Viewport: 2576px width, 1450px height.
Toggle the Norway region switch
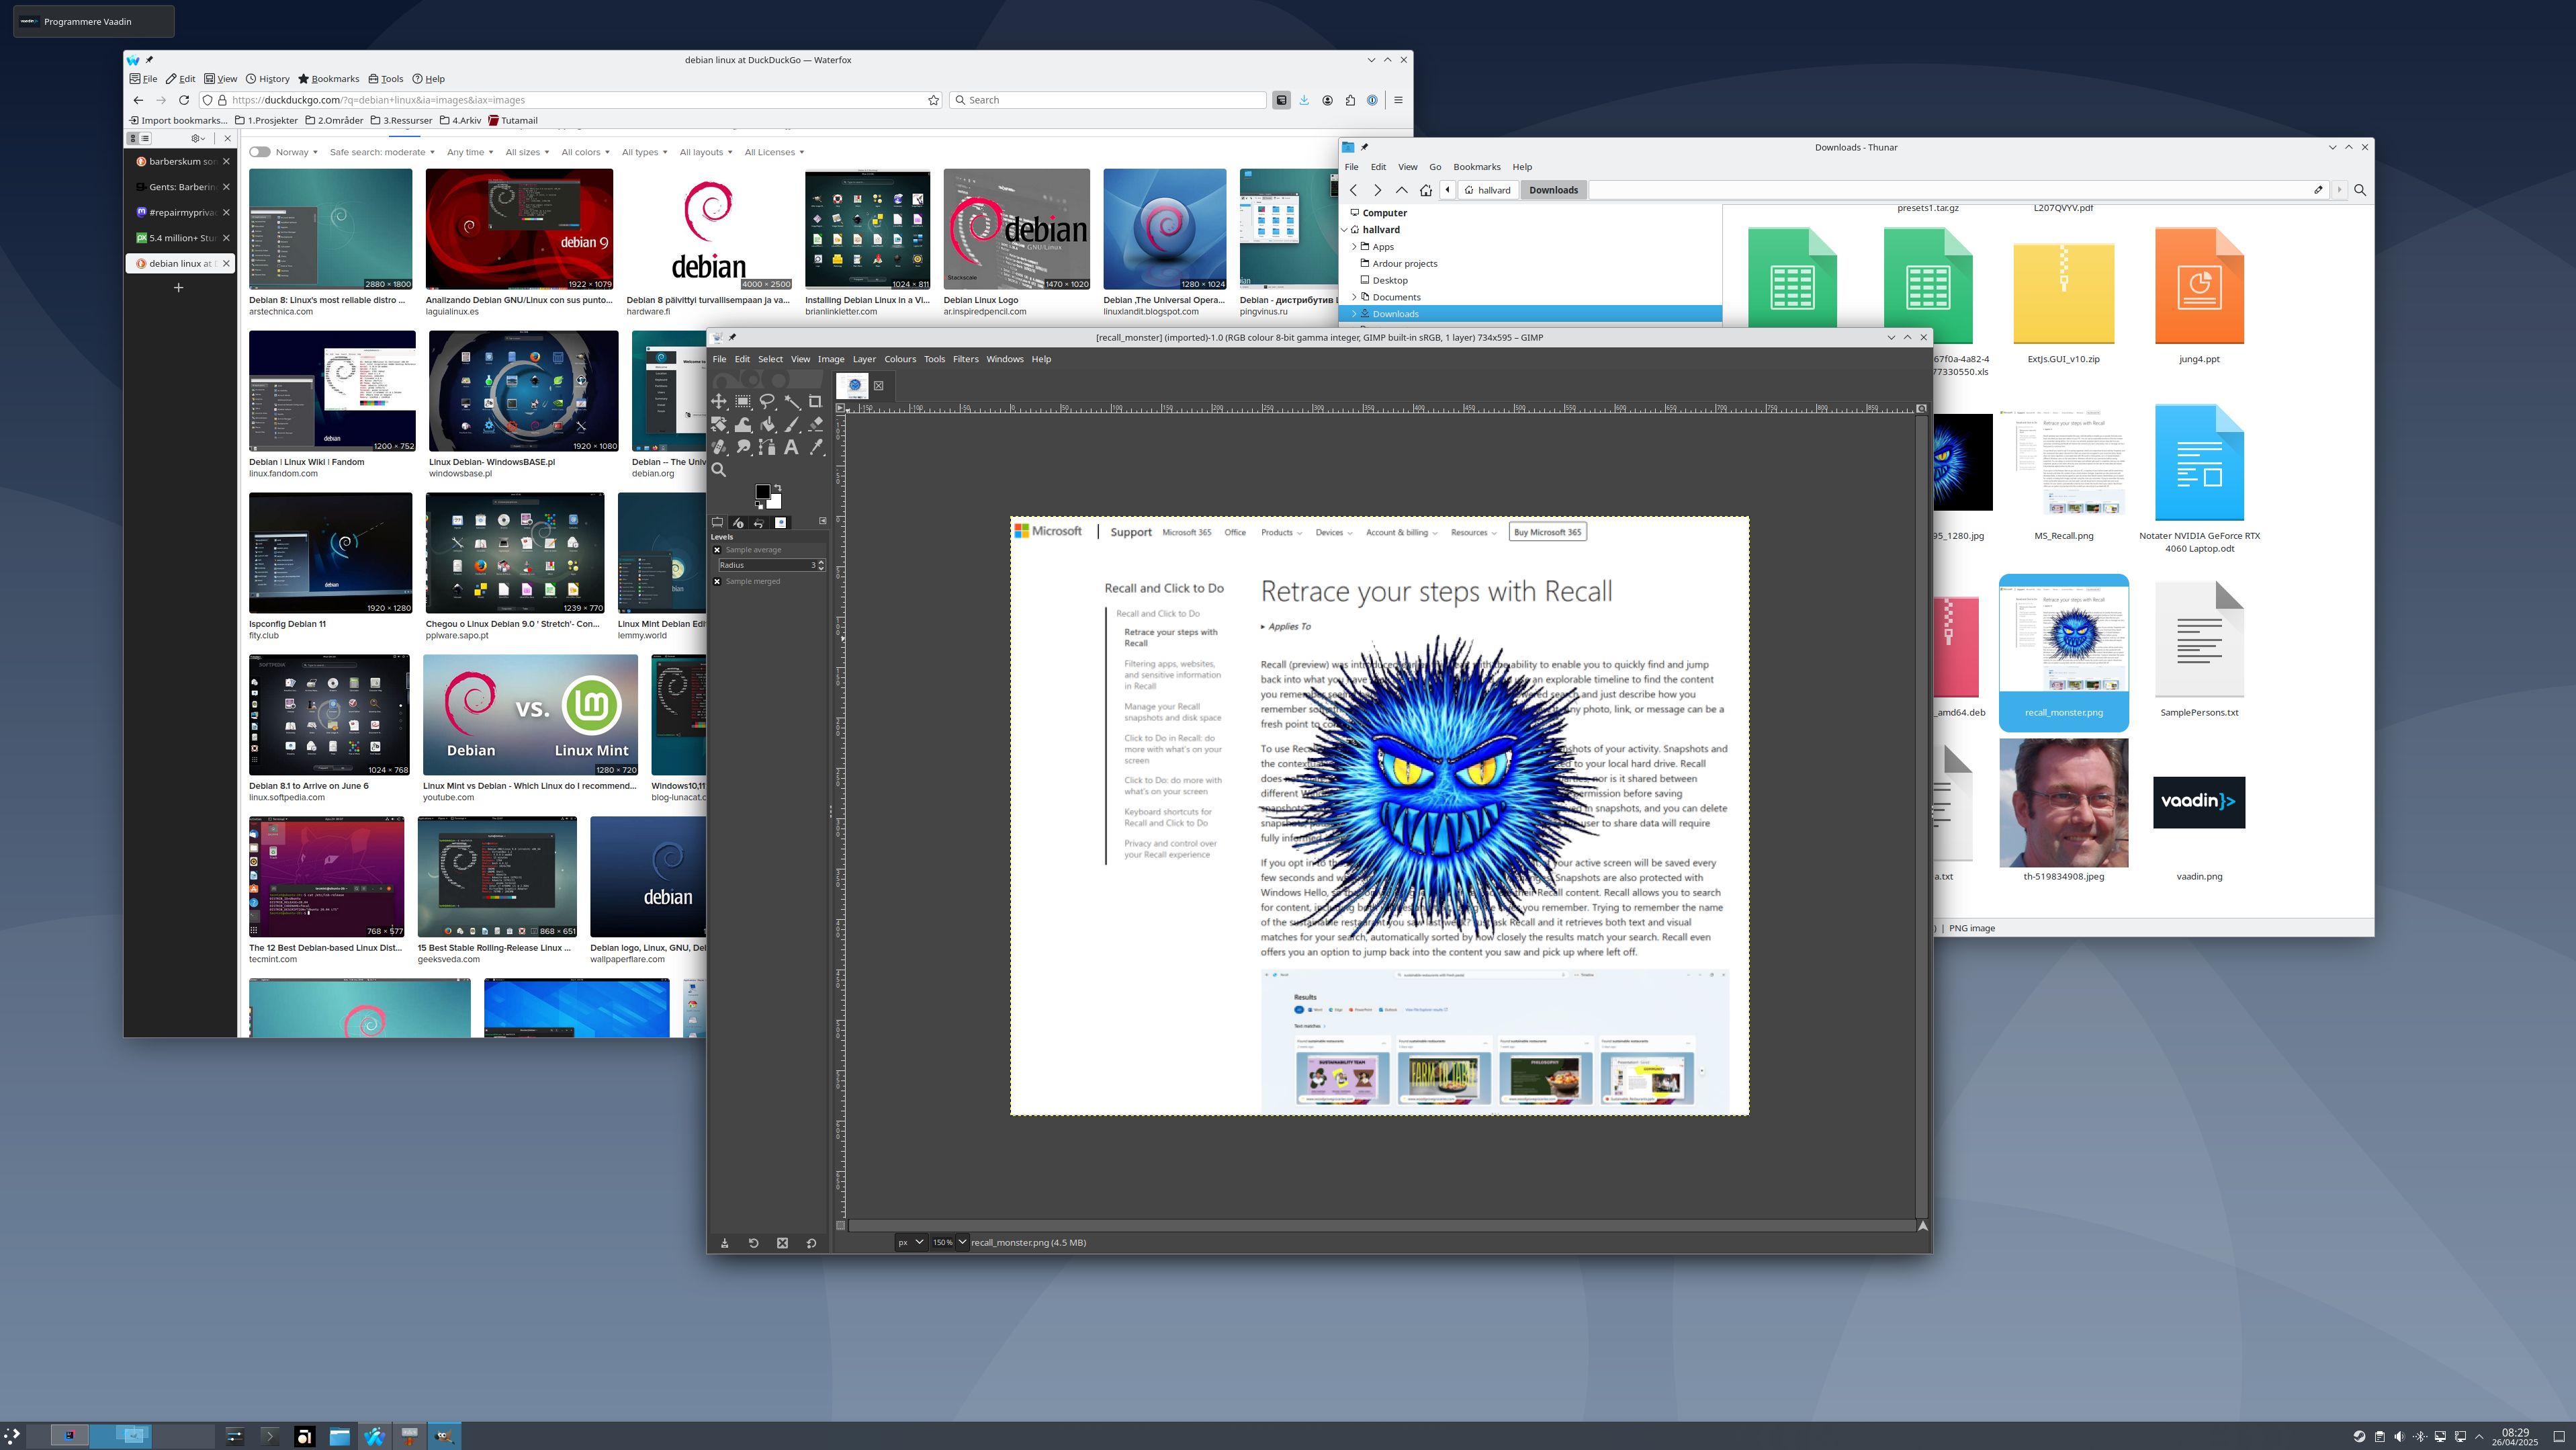pos(260,152)
